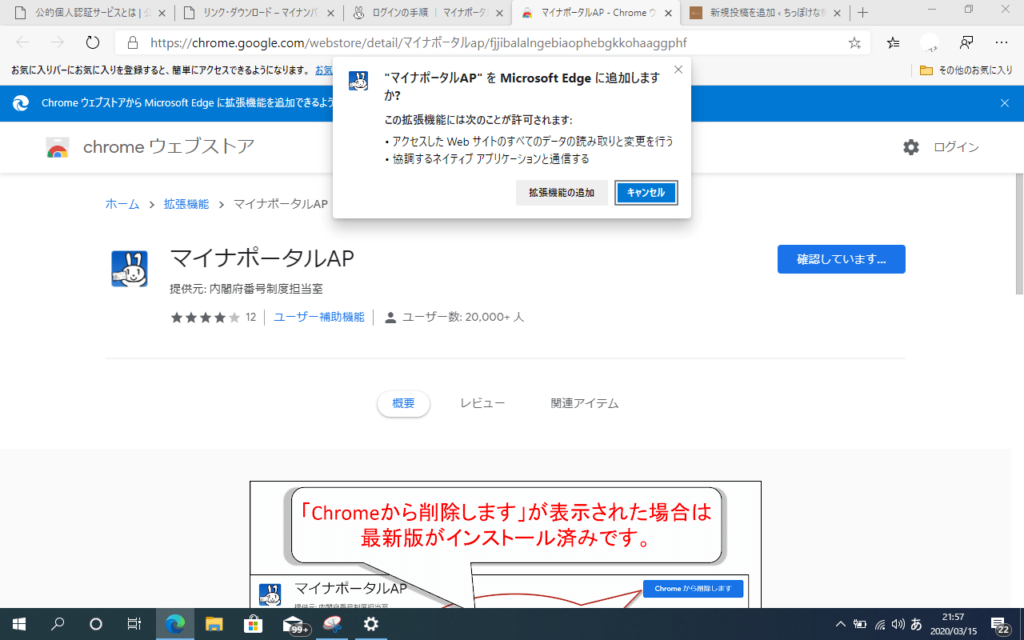Screen dimensions: 1024x640
Task: Click the padlock site info icon
Action: [133, 43]
